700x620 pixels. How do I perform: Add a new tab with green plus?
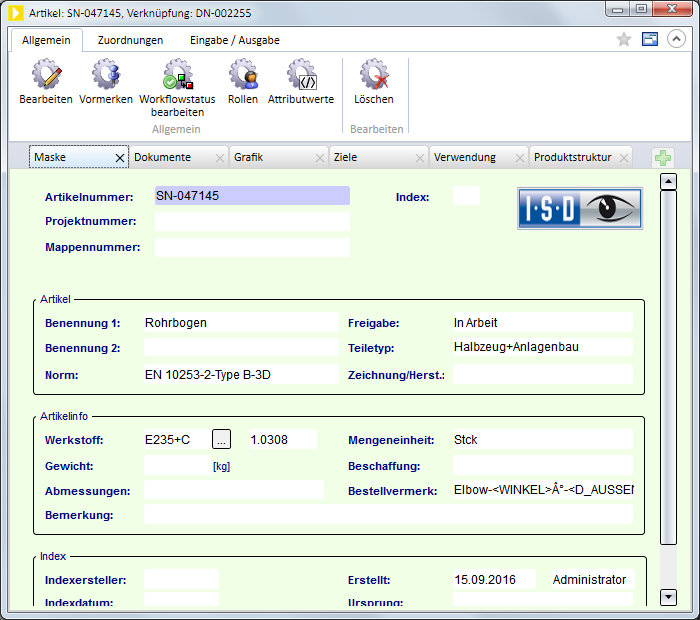tap(662, 158)
